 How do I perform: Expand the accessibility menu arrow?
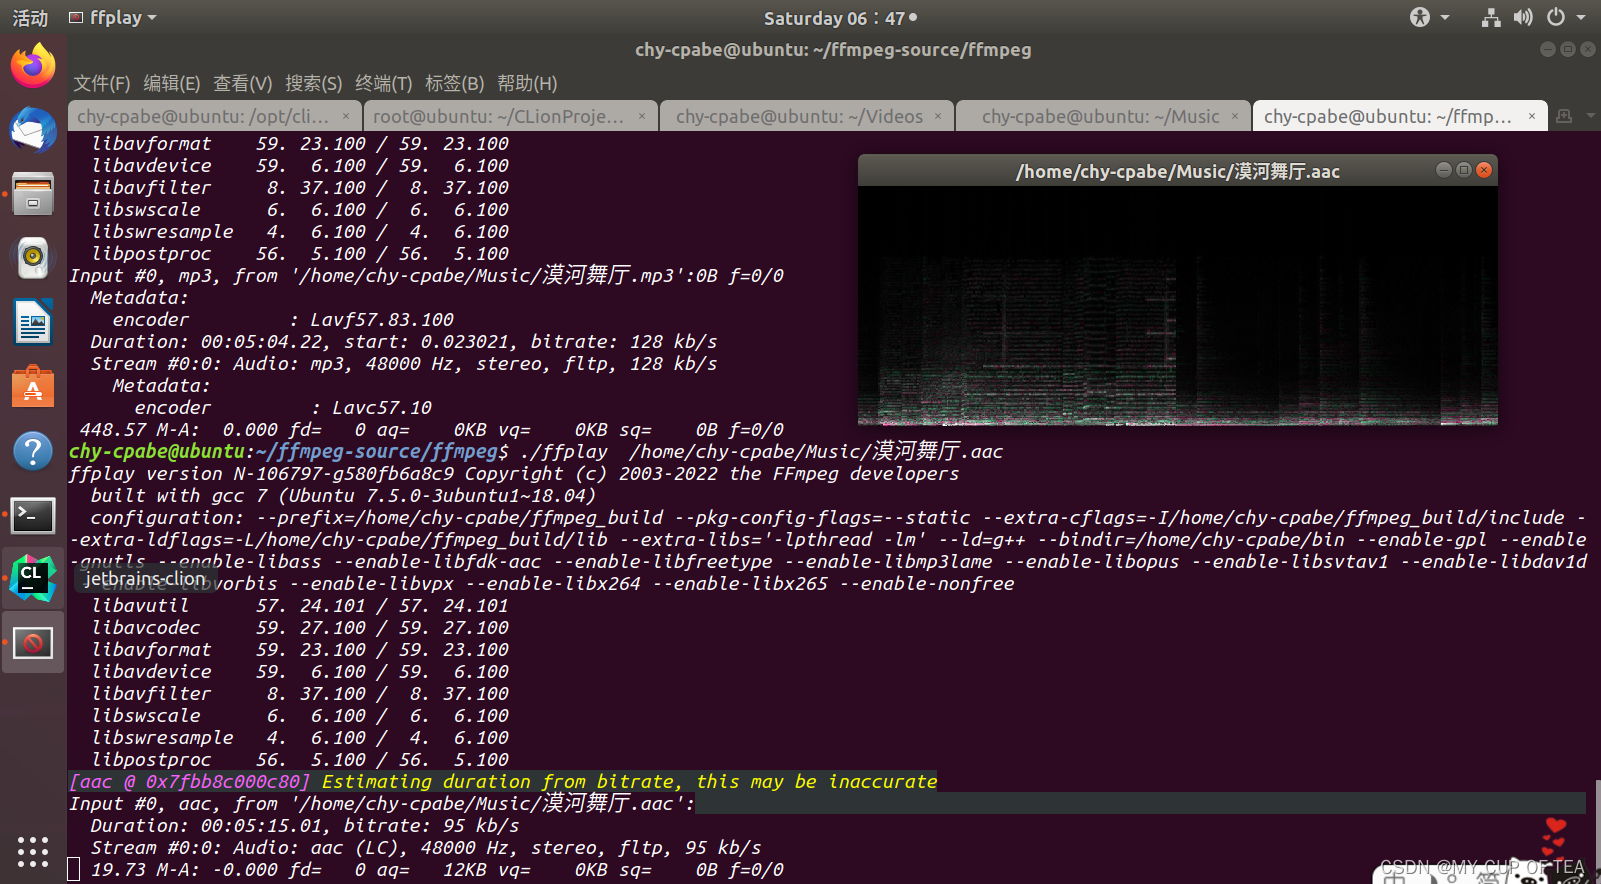click(x=1445, y=17)
